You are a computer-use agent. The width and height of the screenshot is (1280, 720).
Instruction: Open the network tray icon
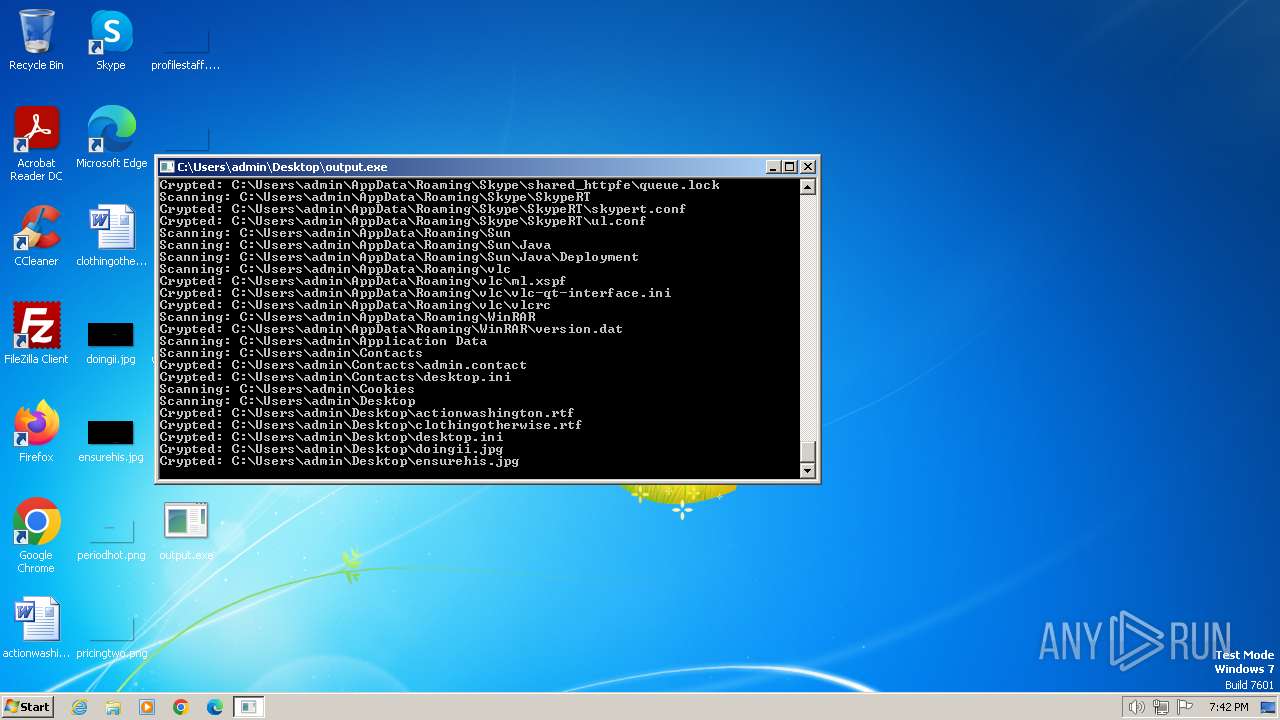point(1161,707)
